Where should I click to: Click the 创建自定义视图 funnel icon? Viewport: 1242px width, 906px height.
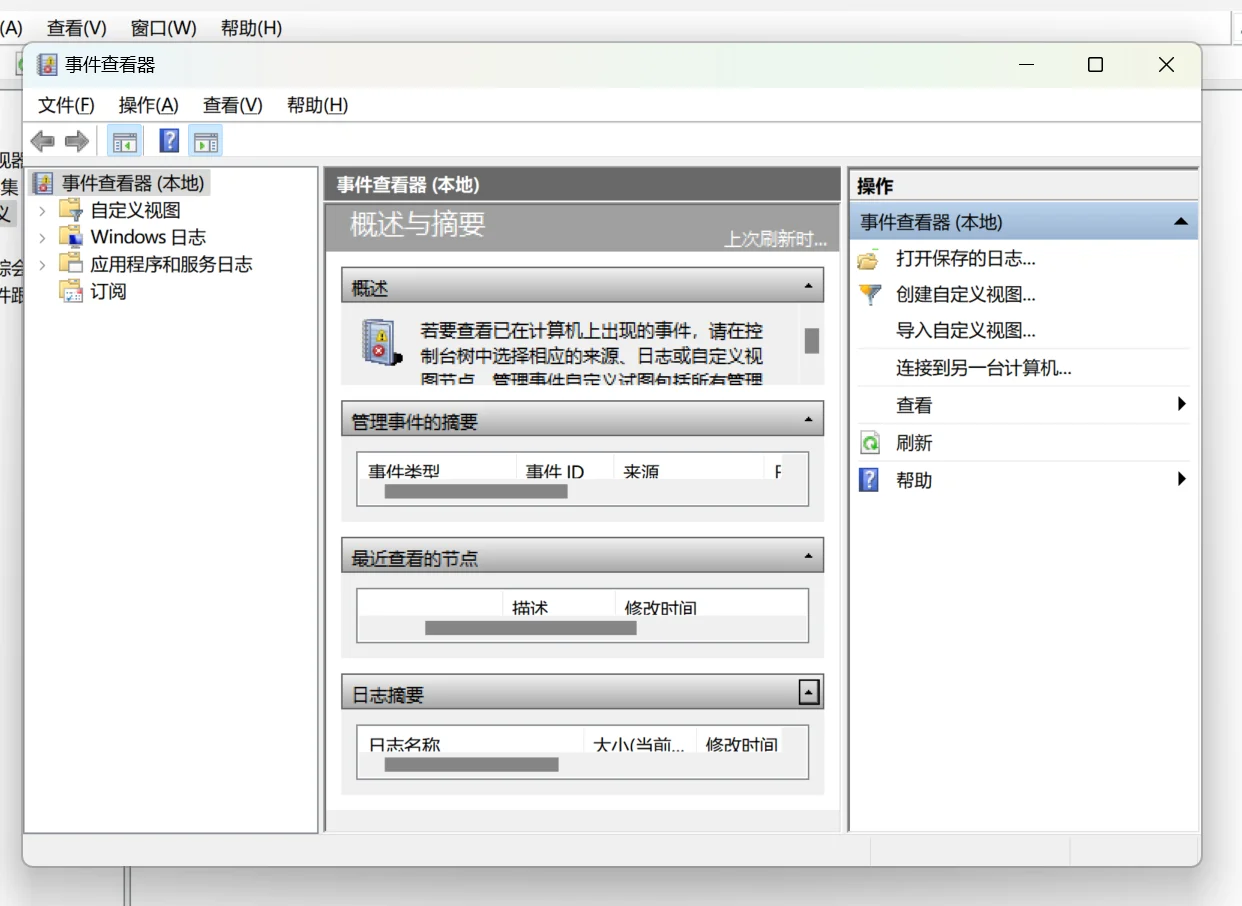870,295
